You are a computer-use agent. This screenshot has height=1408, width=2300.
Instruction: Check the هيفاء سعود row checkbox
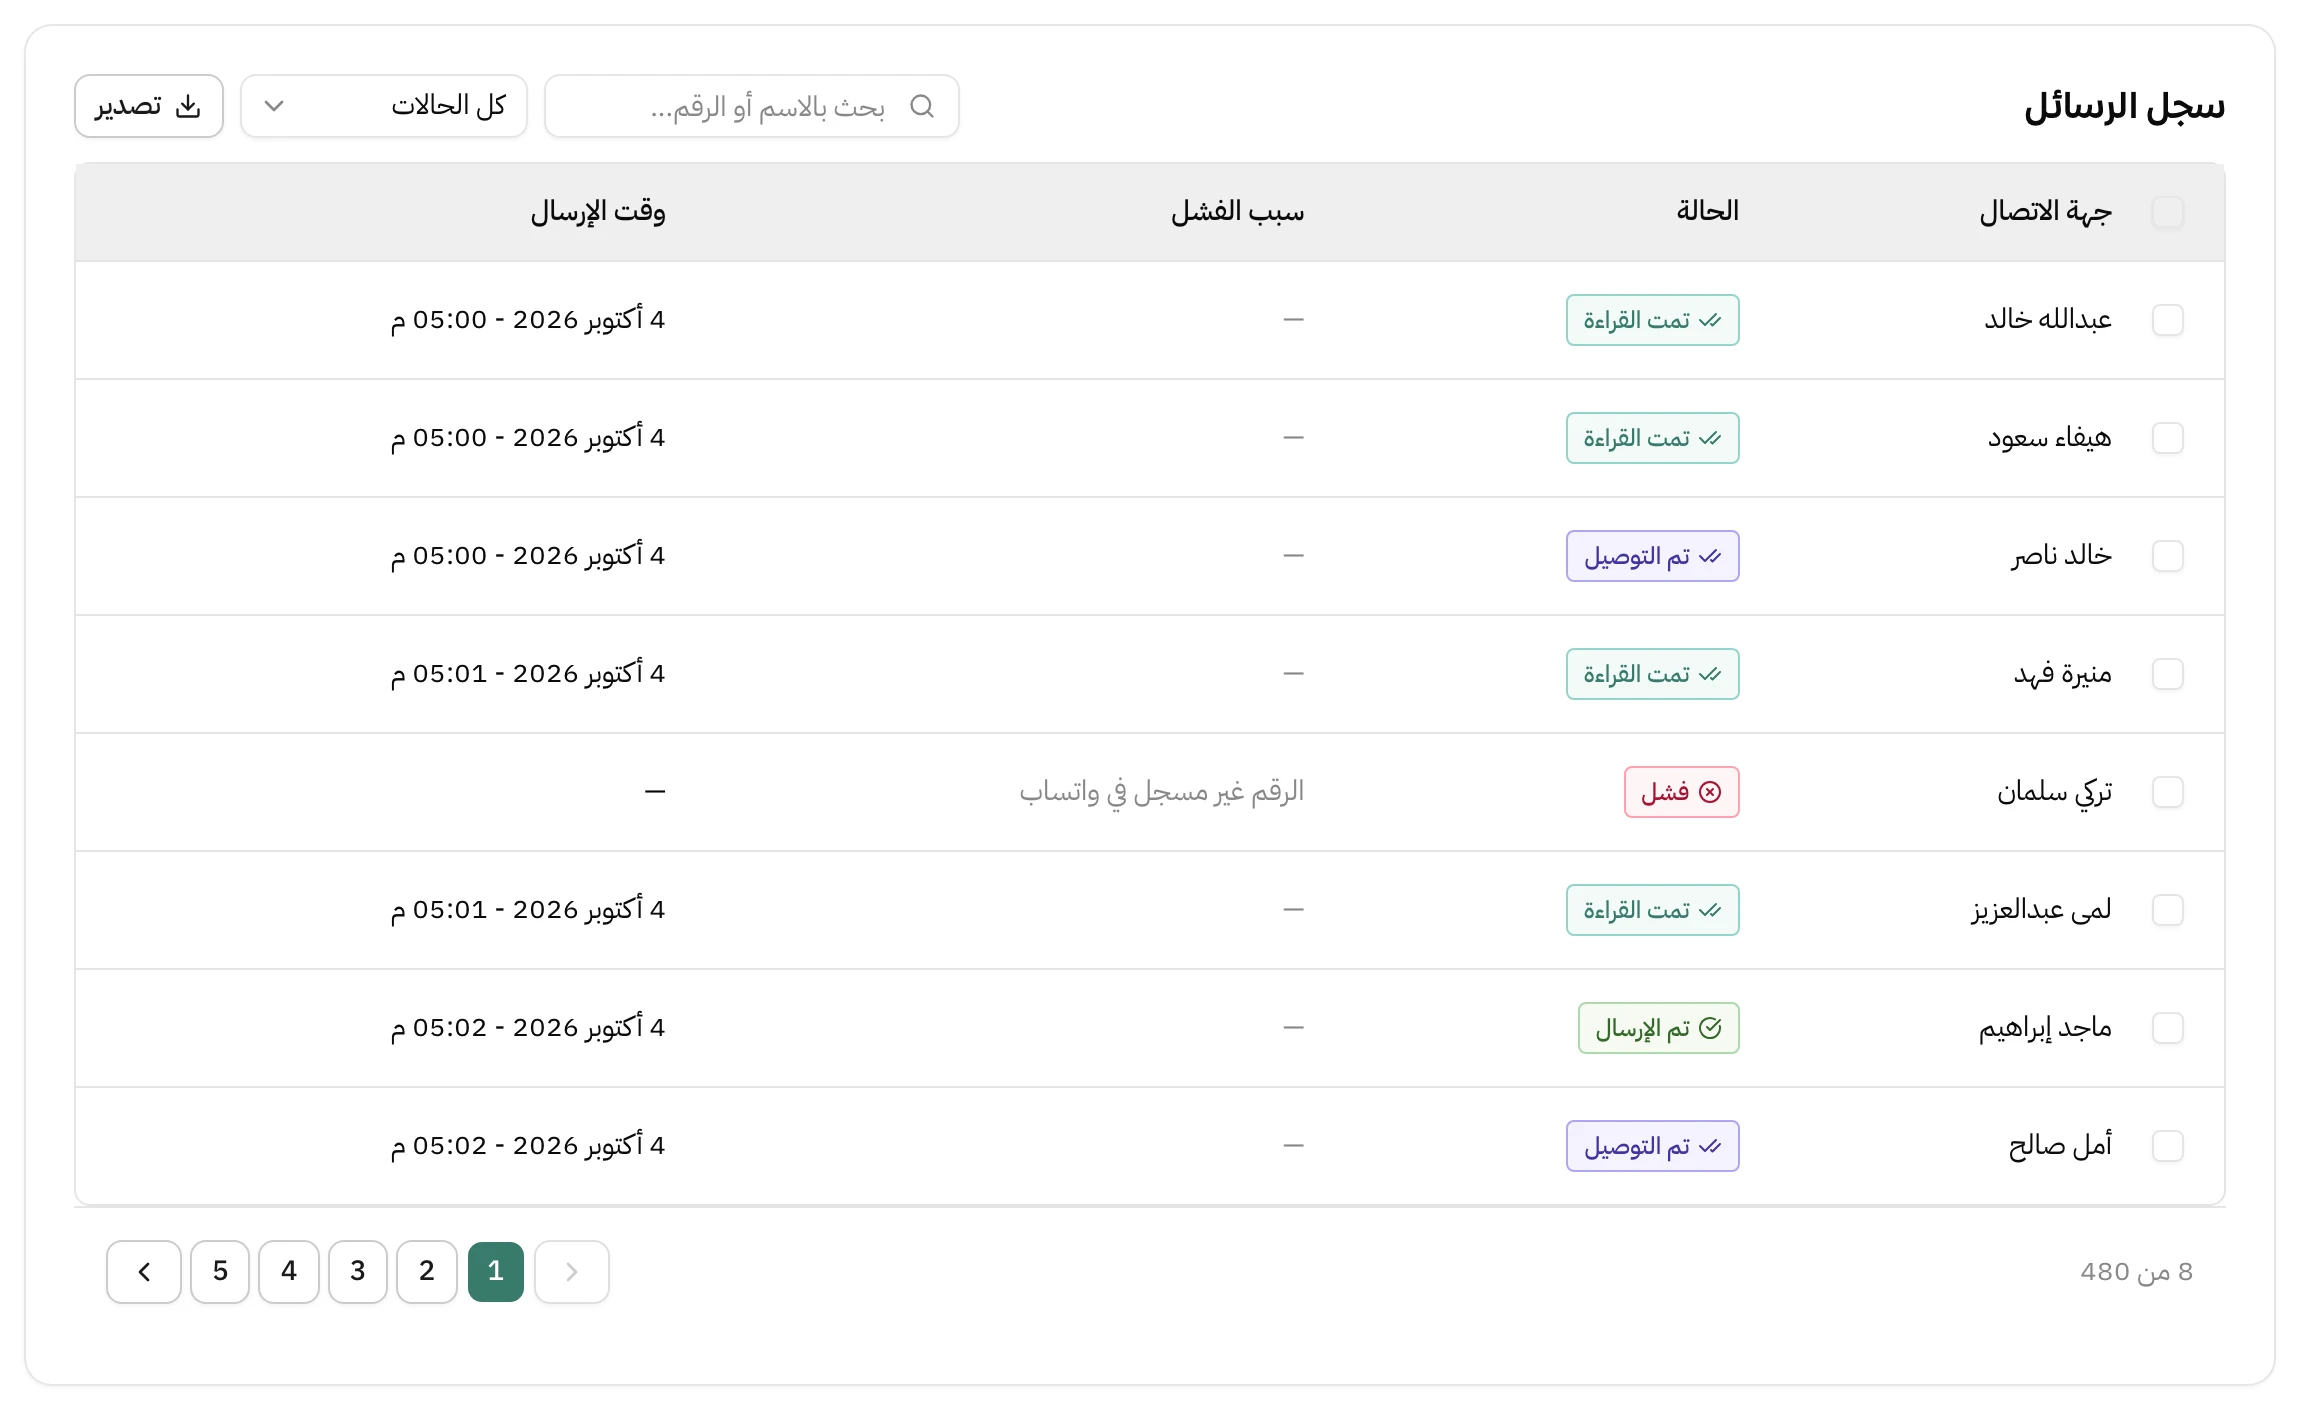click(2168, 438)
